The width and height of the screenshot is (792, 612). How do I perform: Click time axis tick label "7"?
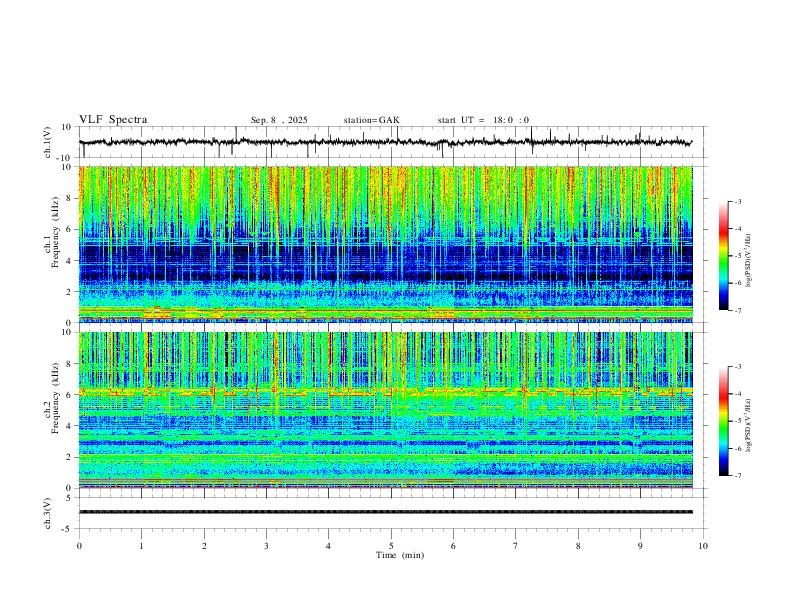(516, 546)
